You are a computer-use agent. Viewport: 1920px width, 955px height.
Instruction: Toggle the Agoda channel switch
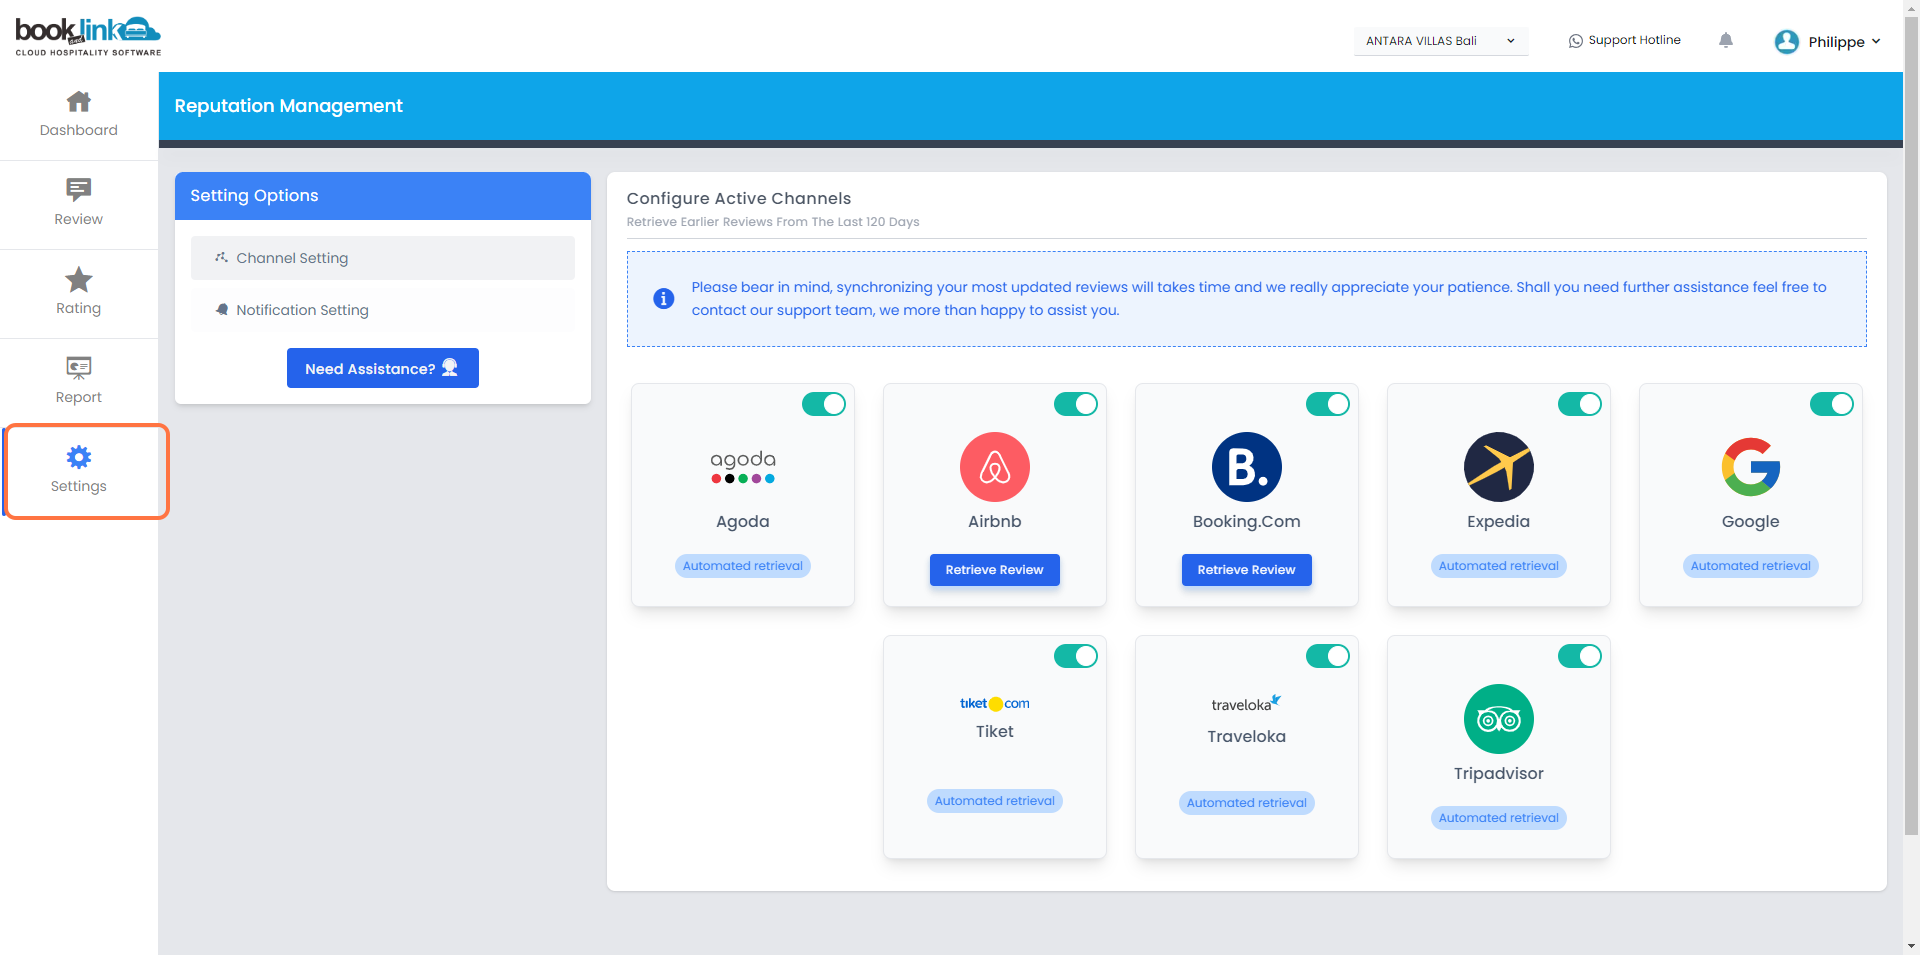824,404
